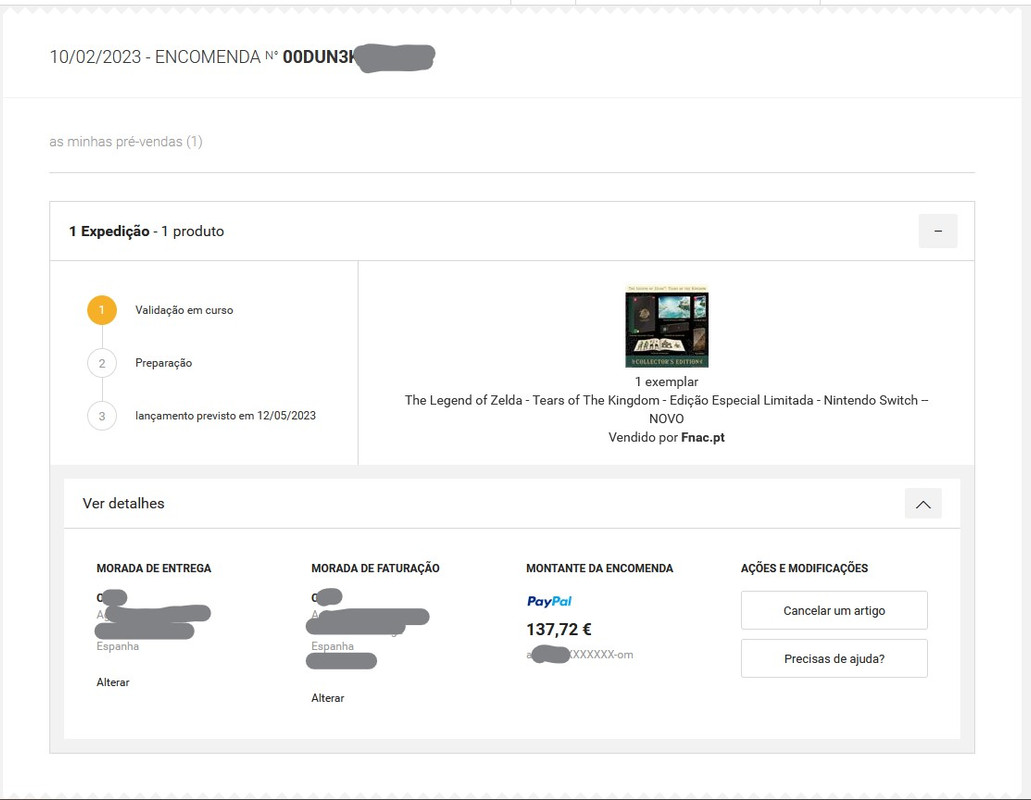
Task: Click Alterar under Morada de Entrega
Action: [112, 682]
